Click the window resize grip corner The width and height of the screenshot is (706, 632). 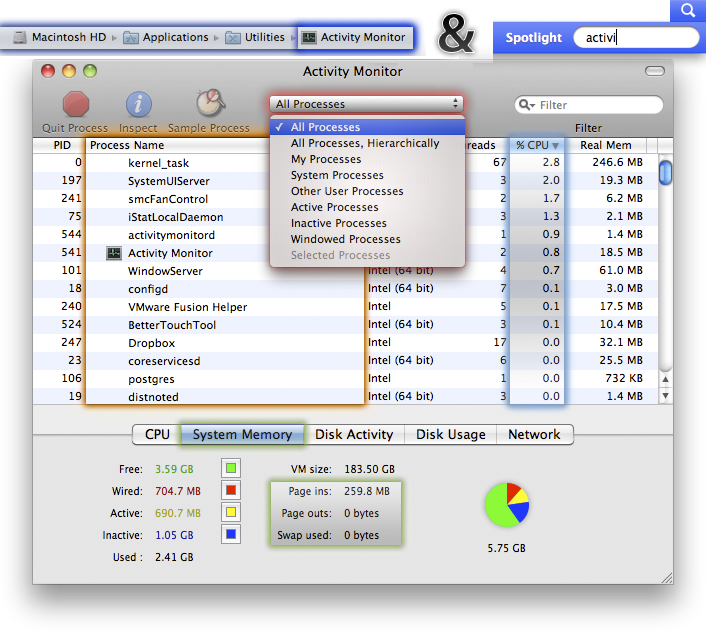click(666, 578)
